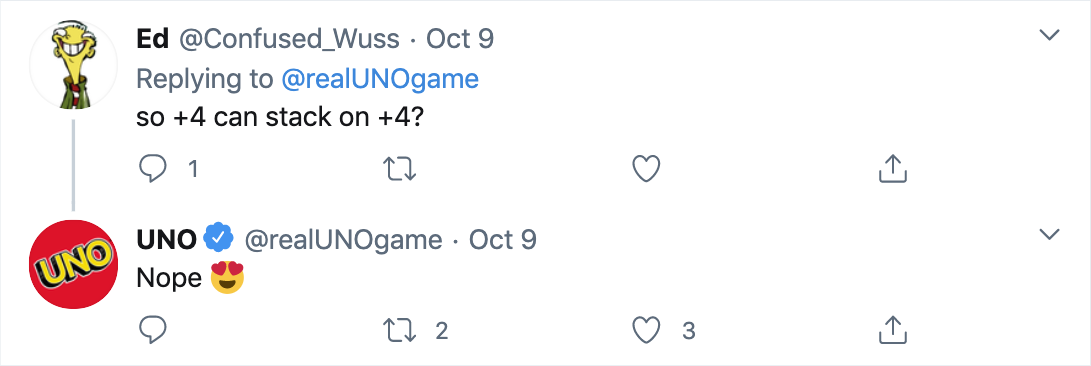Reply to UNO's Nope tweet
The height and width of the screenshot is (366, 1091).
[152, 330]
